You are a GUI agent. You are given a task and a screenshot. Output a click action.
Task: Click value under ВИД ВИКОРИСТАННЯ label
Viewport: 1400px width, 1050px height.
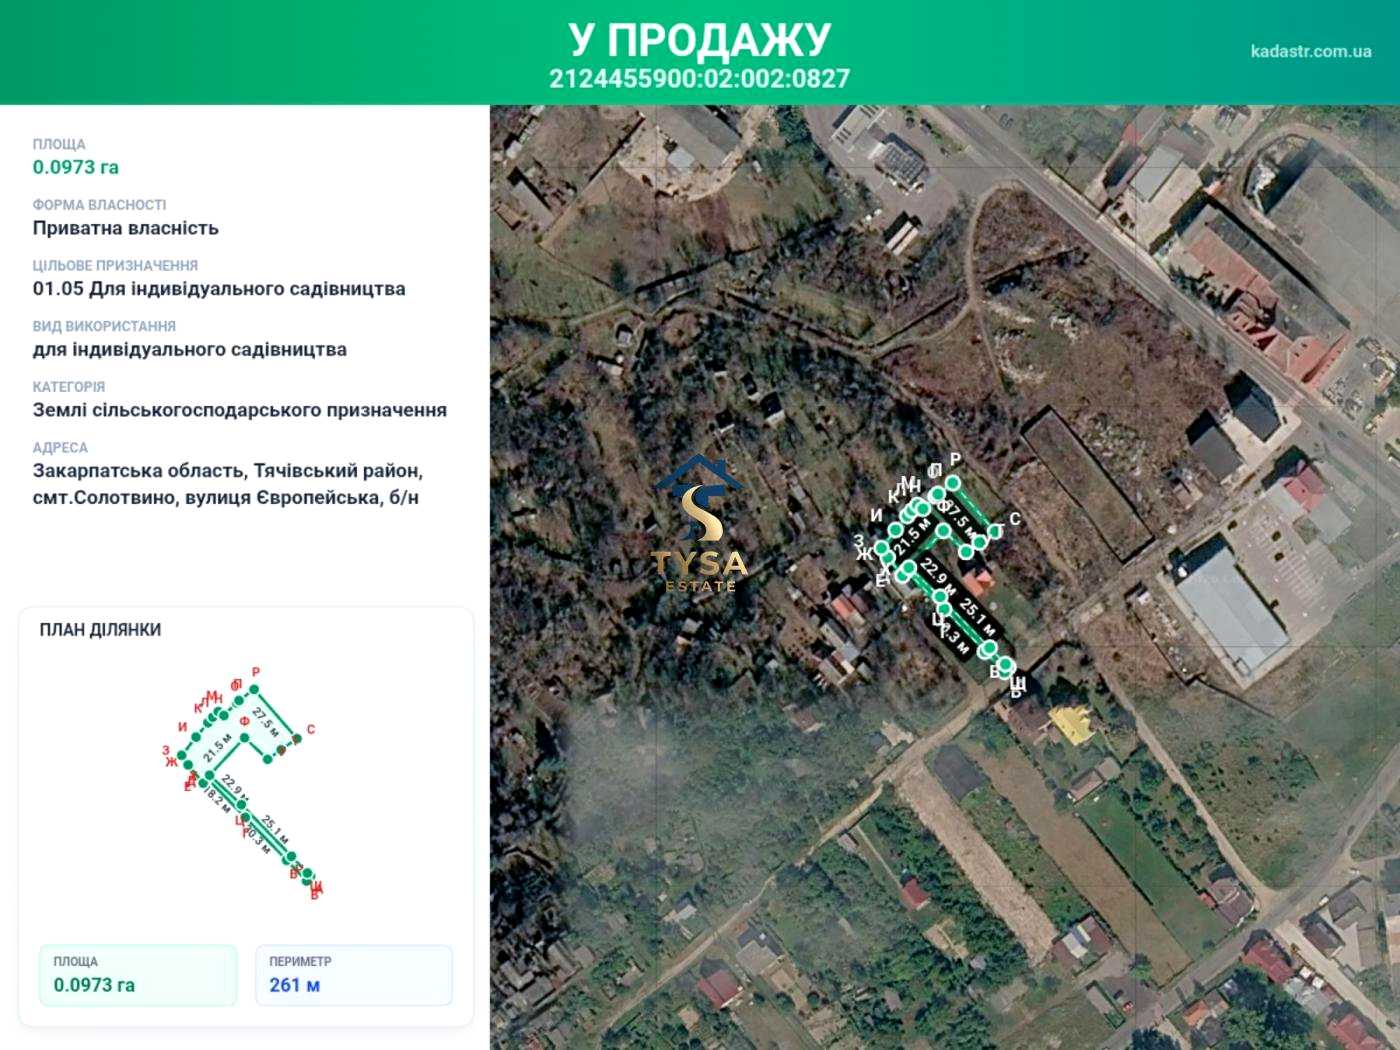tap(190, 350)
